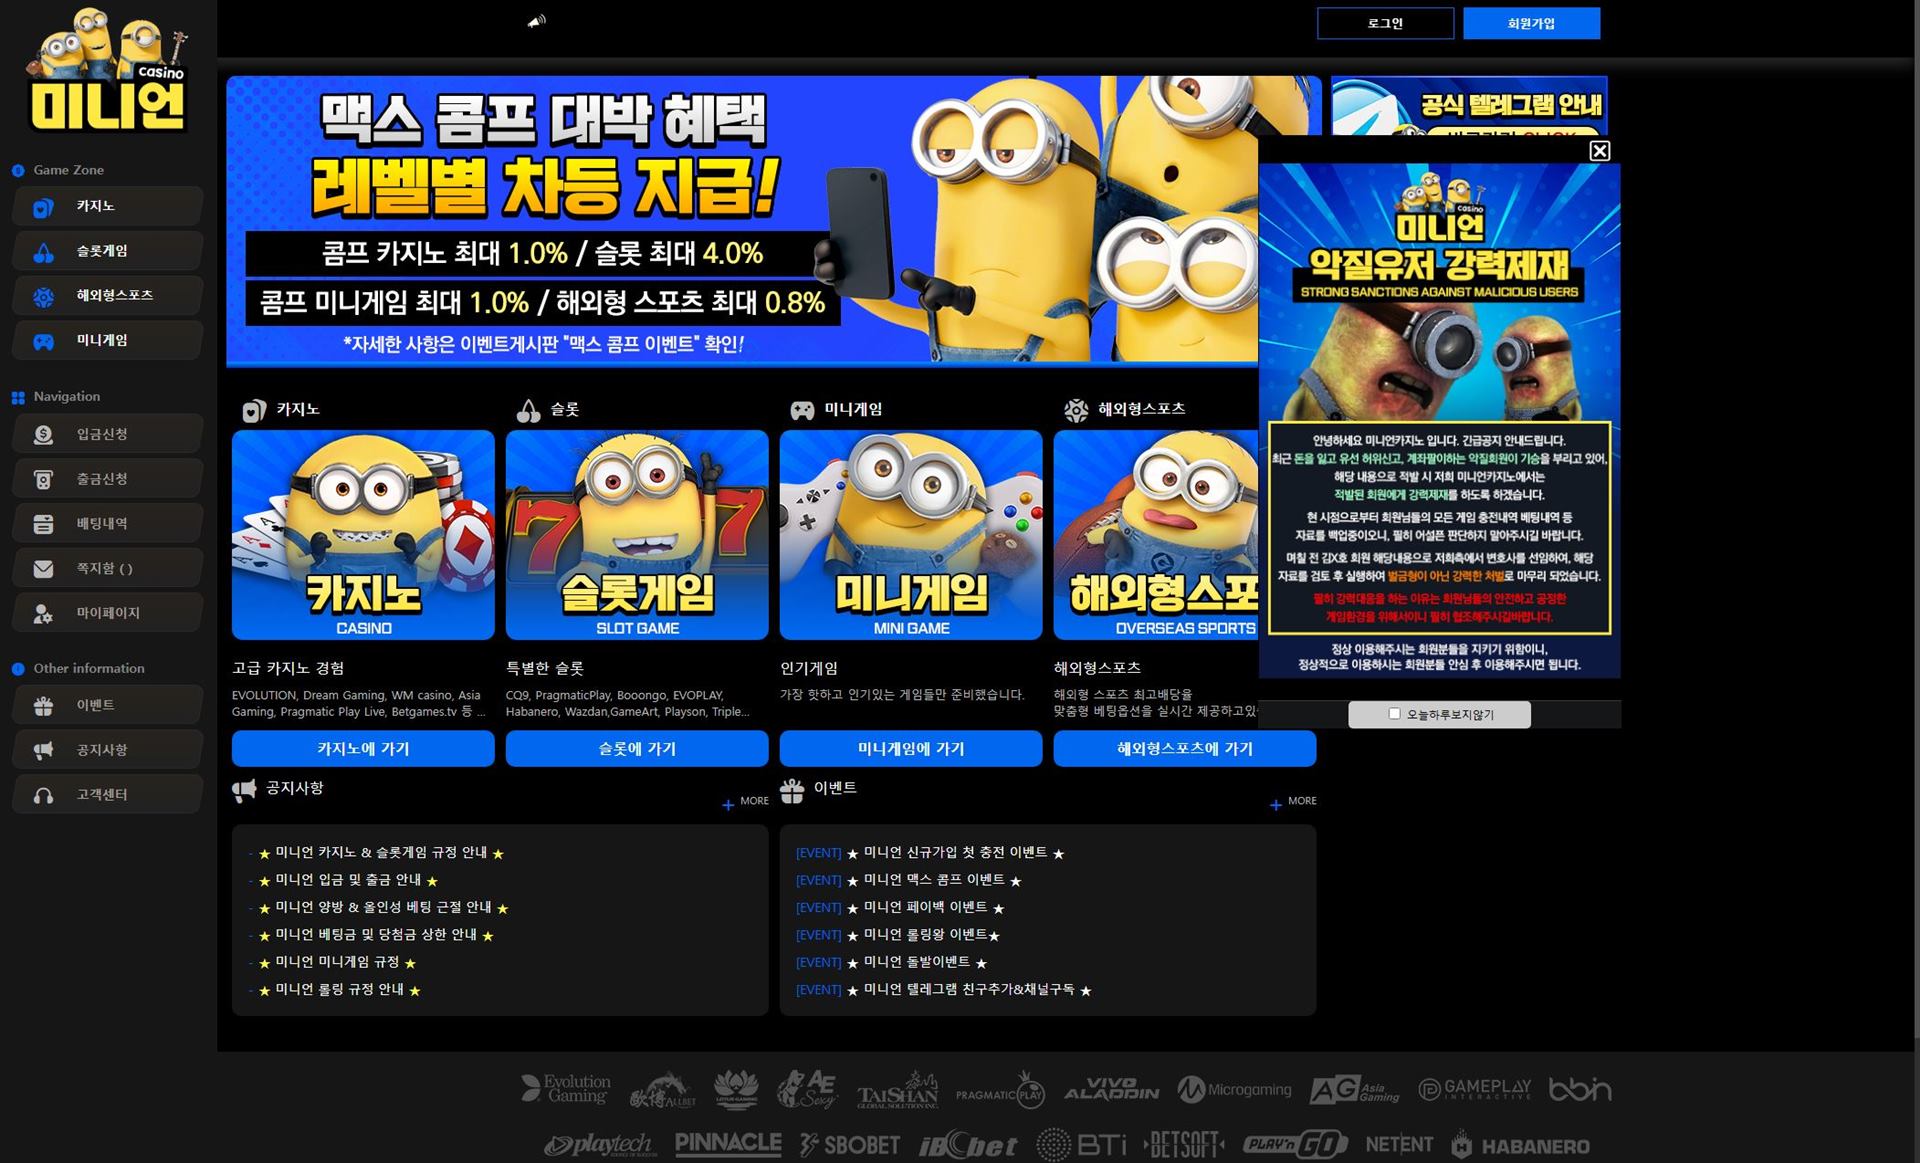Expand 이벤트 list with MORE link
The width and height of the screenshot is (1920, 1163).
click(x=1294, y=802)
